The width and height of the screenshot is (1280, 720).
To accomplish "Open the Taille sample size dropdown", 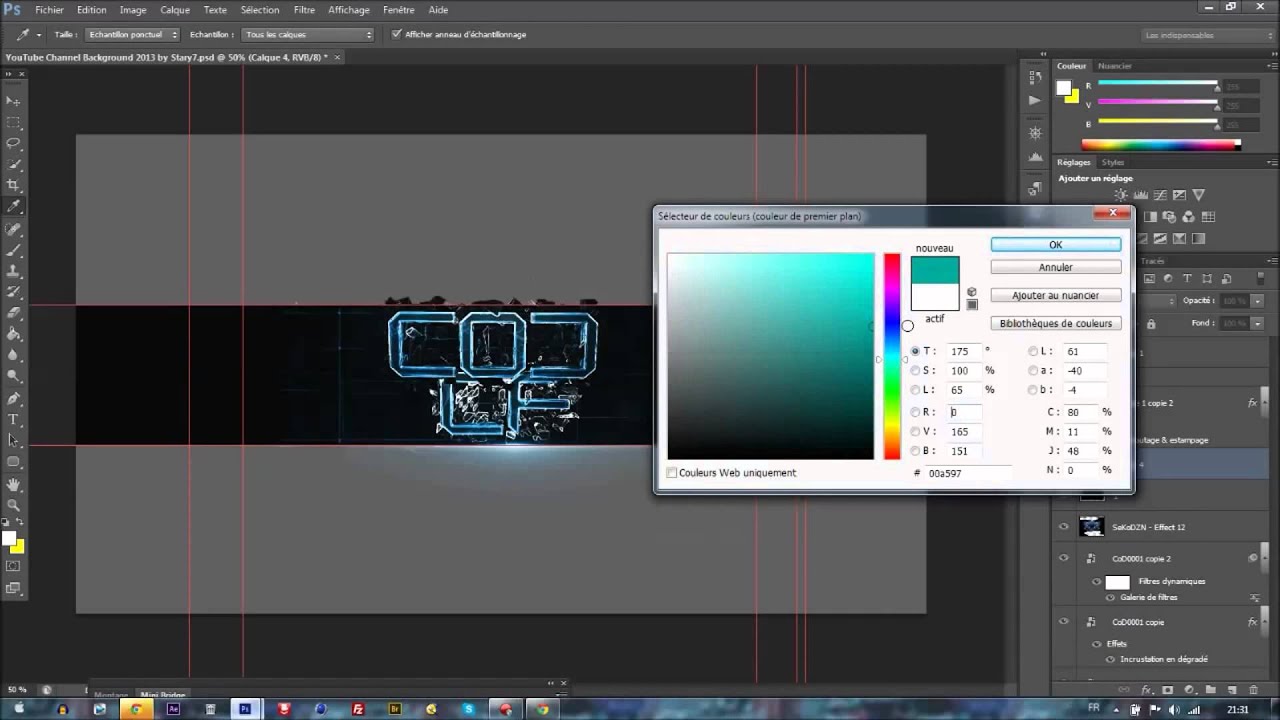I will [x=132, y=34].
